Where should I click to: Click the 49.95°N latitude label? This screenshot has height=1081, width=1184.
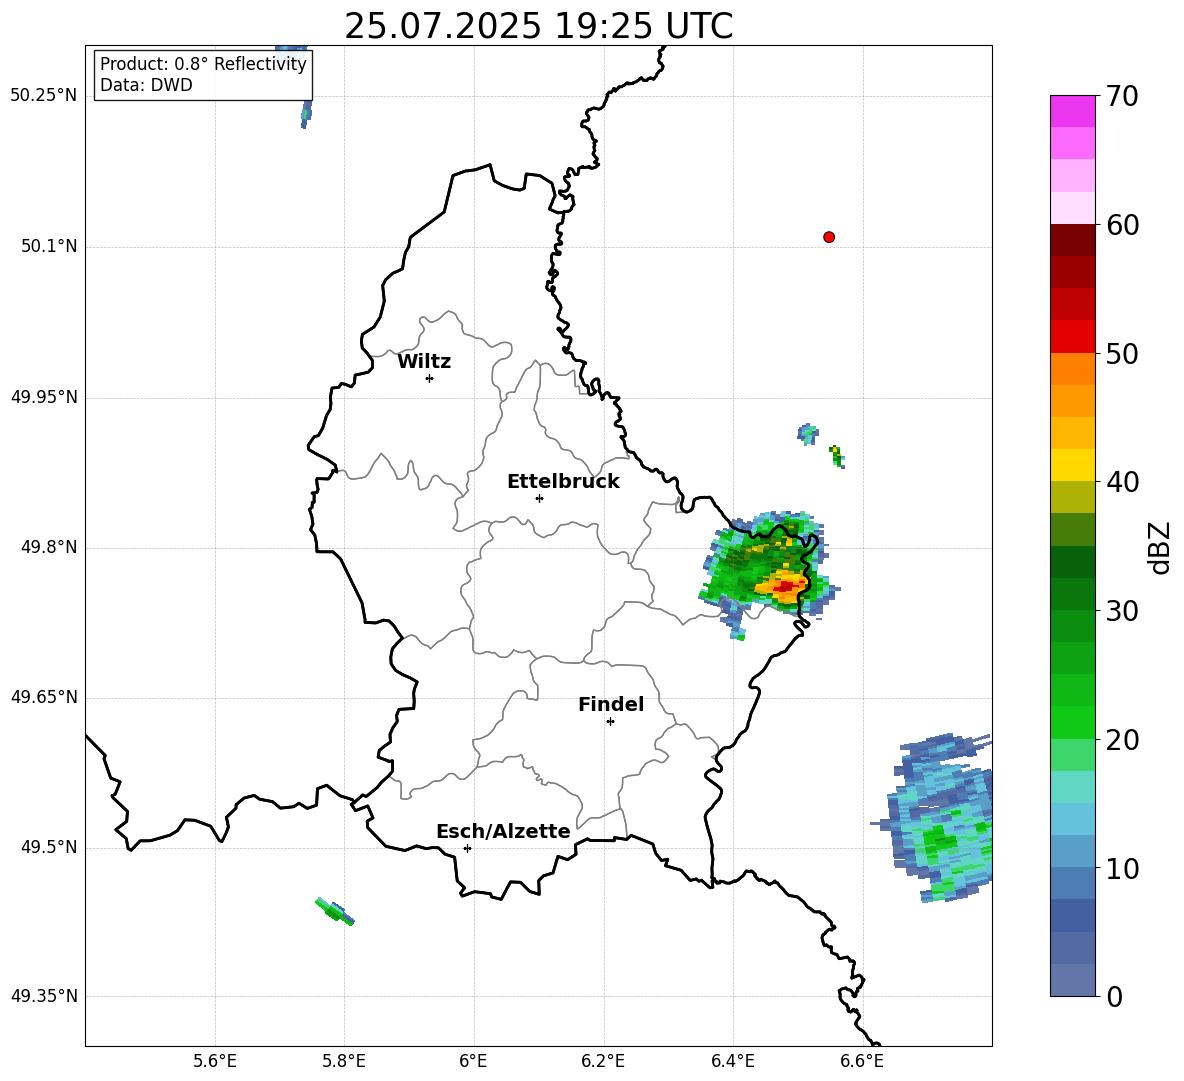pos(44,397)
